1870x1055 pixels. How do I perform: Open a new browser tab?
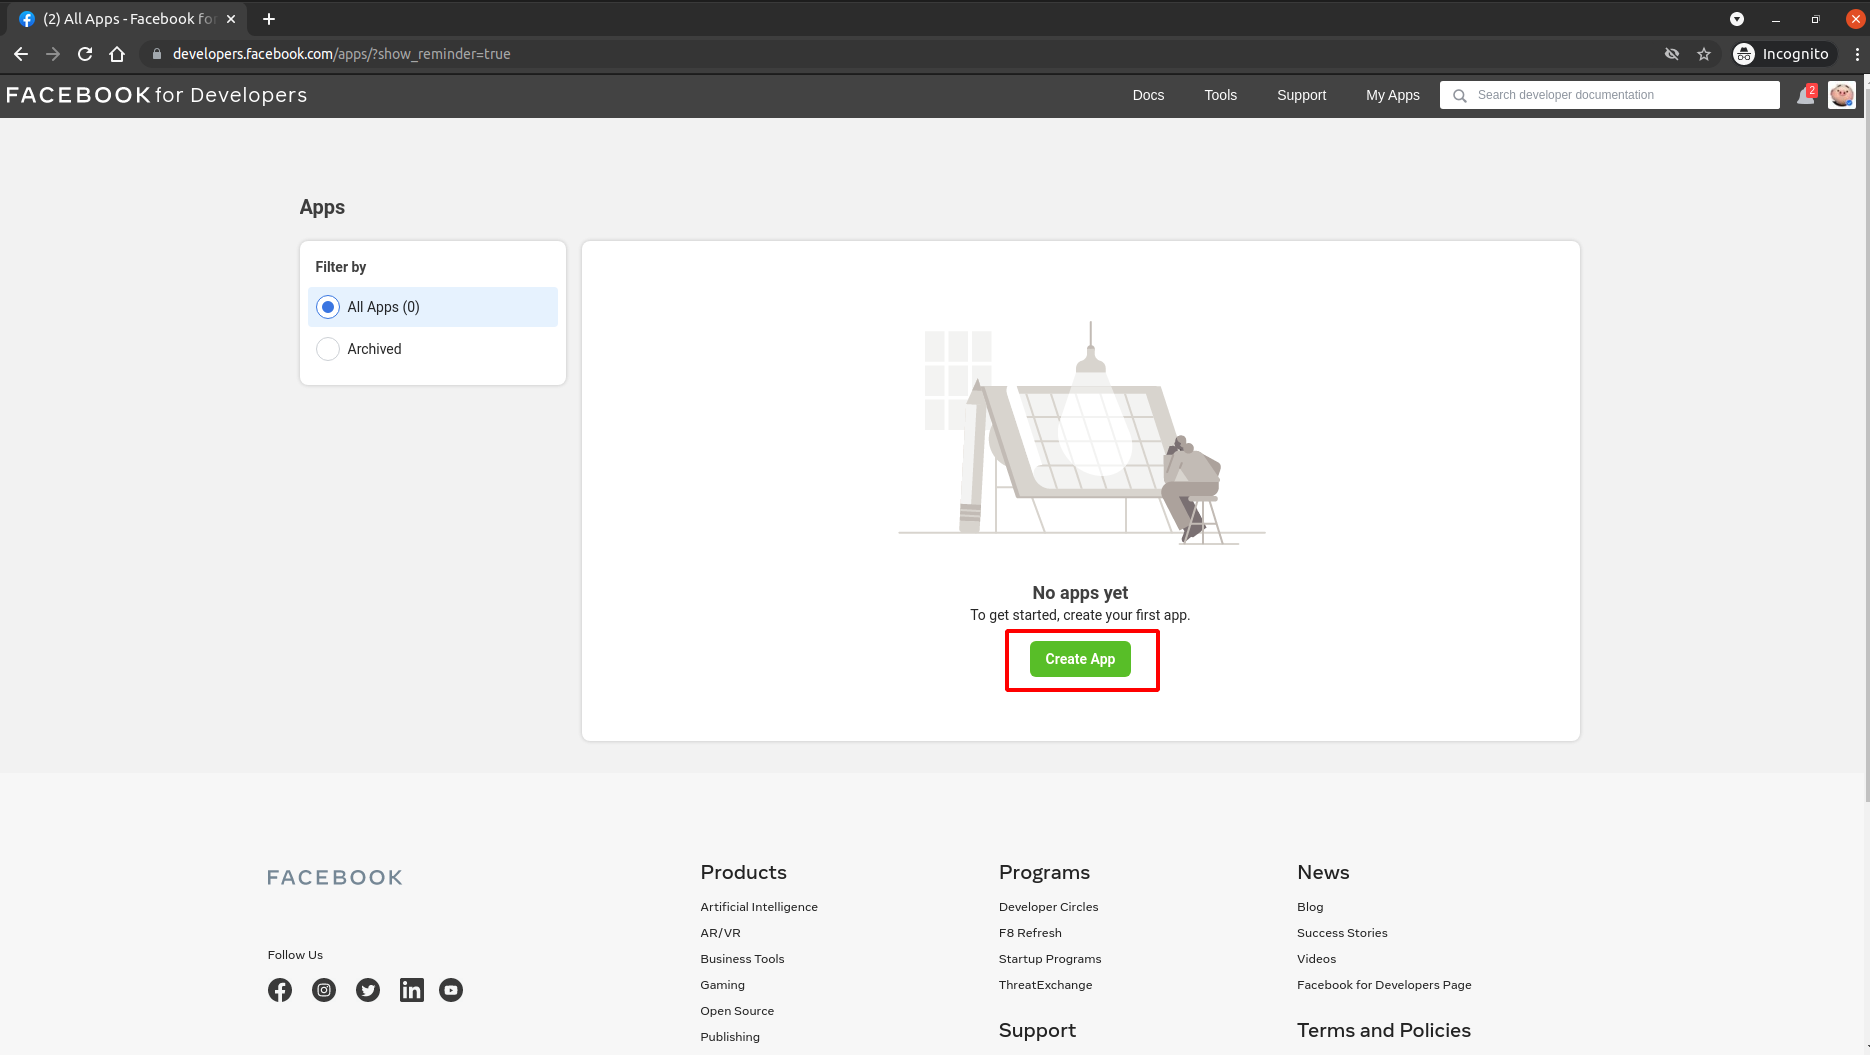[269, 19]
